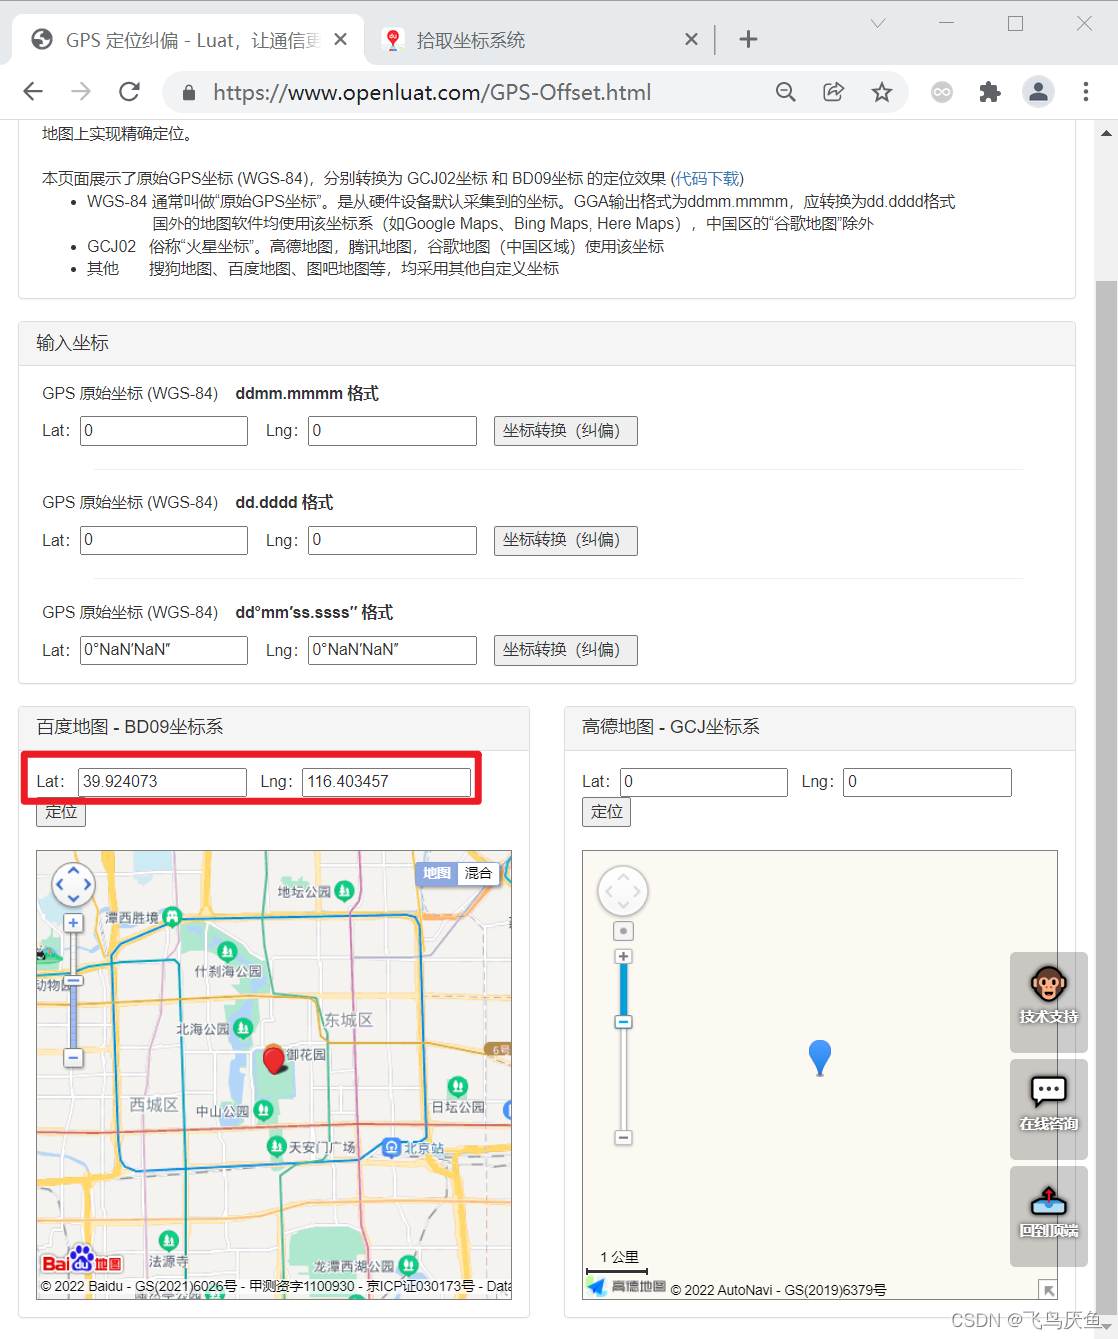Image resolution: width=1118 pixels, height=1339 pixels.
Task: Close the GPS 定位纠偏 tab
Action: (x=340, y=39)
